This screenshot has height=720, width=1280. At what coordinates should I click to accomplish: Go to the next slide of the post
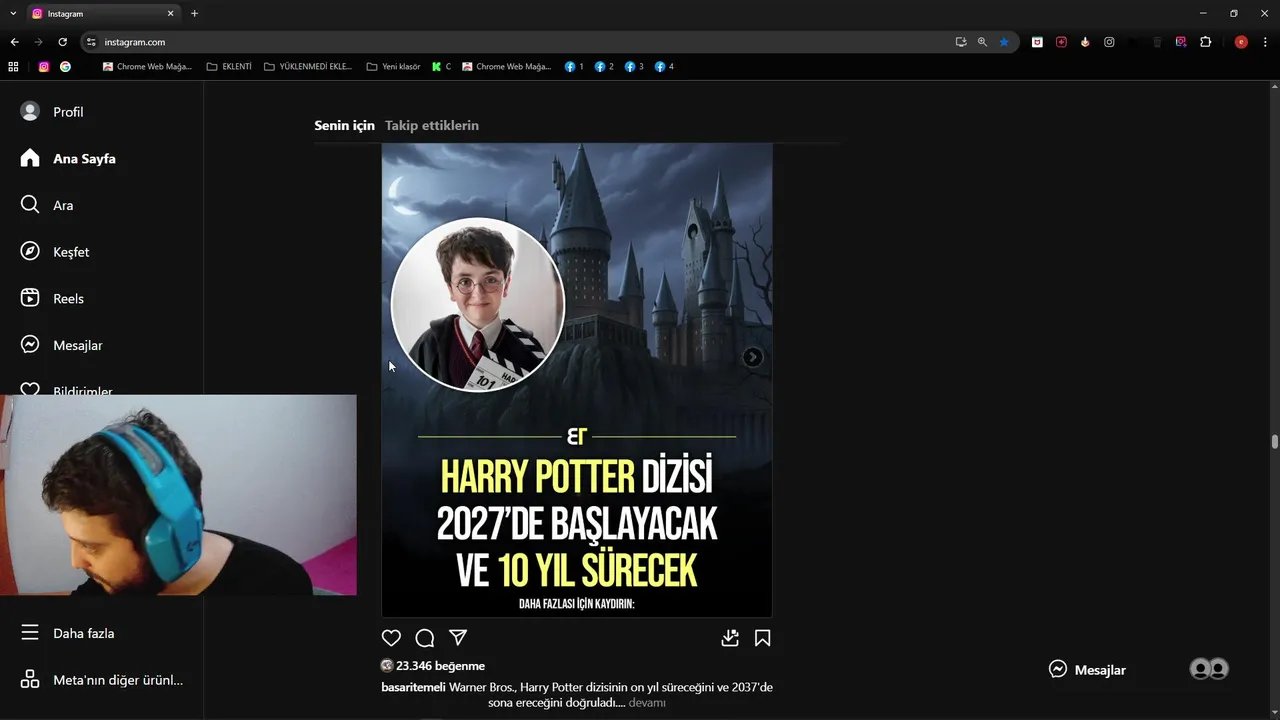[753, 357]
